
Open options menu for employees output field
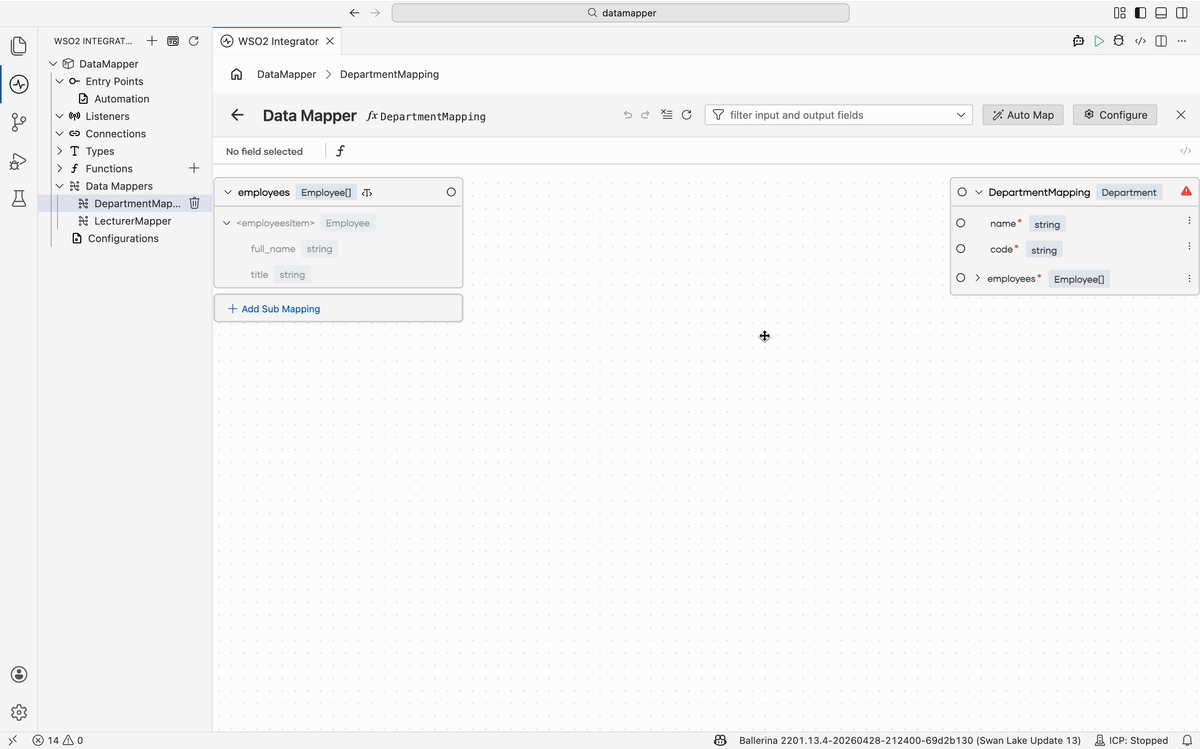coord(1189,279)
